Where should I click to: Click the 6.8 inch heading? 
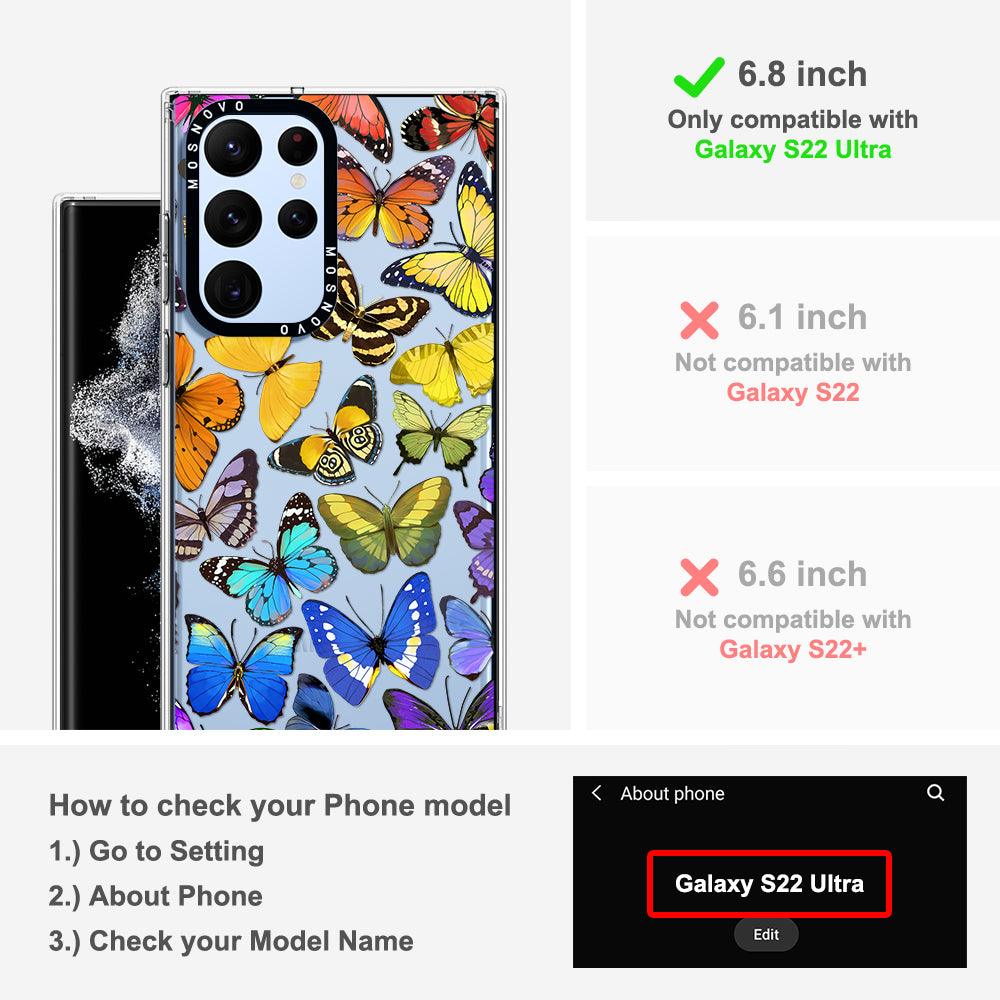802,74
